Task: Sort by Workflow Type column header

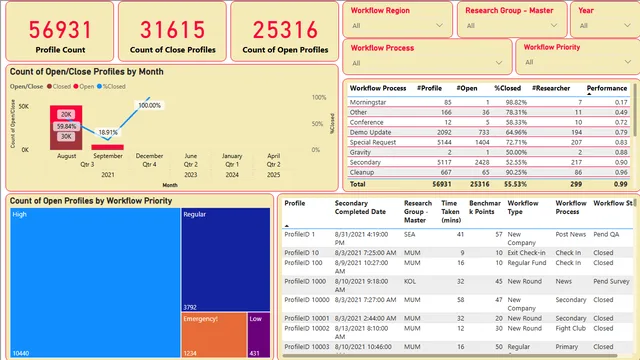Action: point(522,207)
